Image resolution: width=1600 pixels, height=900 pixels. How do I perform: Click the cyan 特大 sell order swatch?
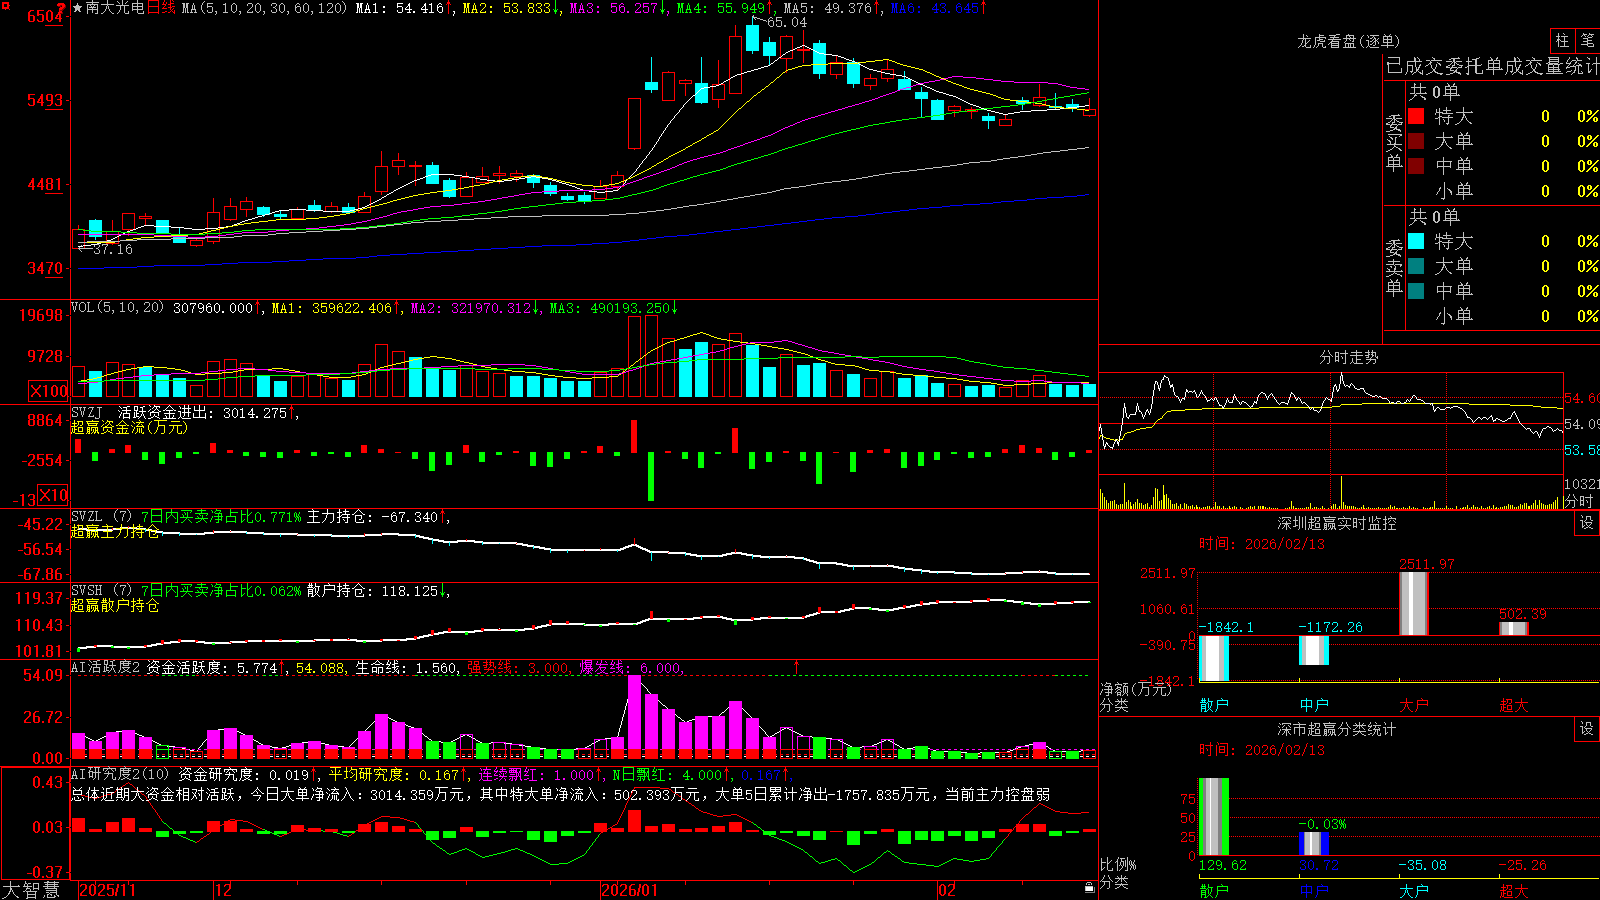click(x=1416, y=241)
